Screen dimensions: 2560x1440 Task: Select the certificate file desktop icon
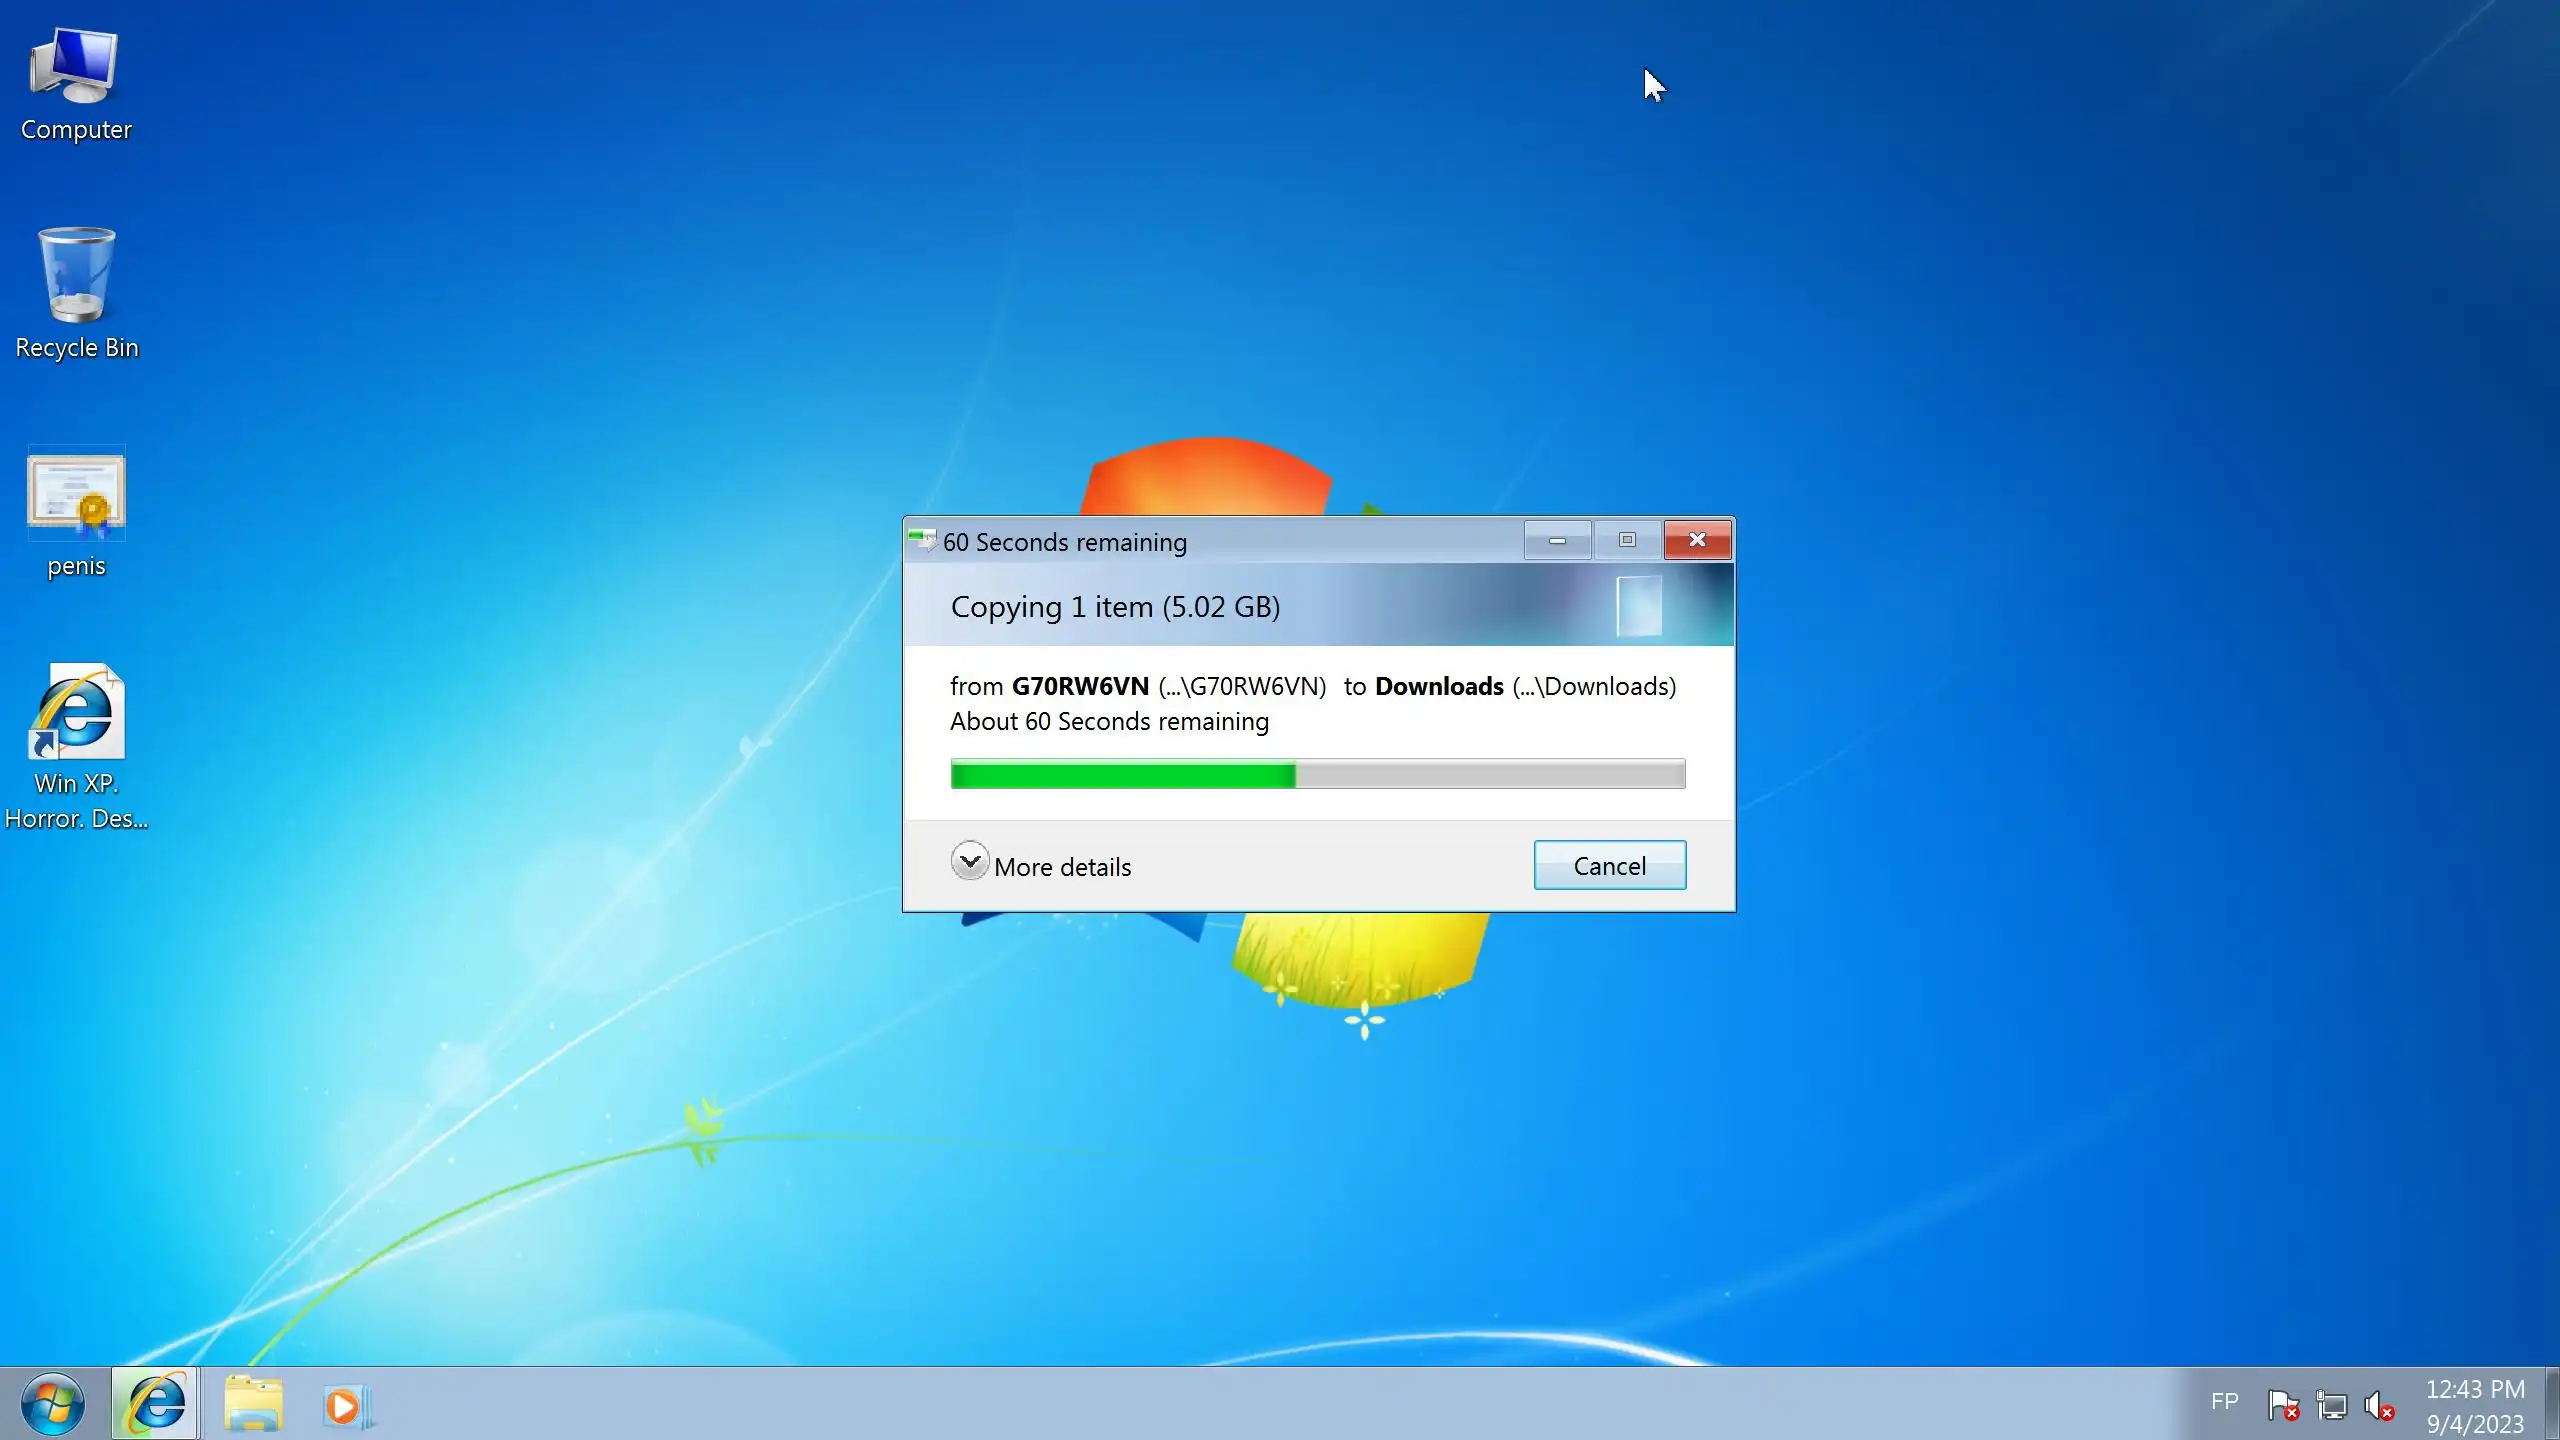point(76,512)
